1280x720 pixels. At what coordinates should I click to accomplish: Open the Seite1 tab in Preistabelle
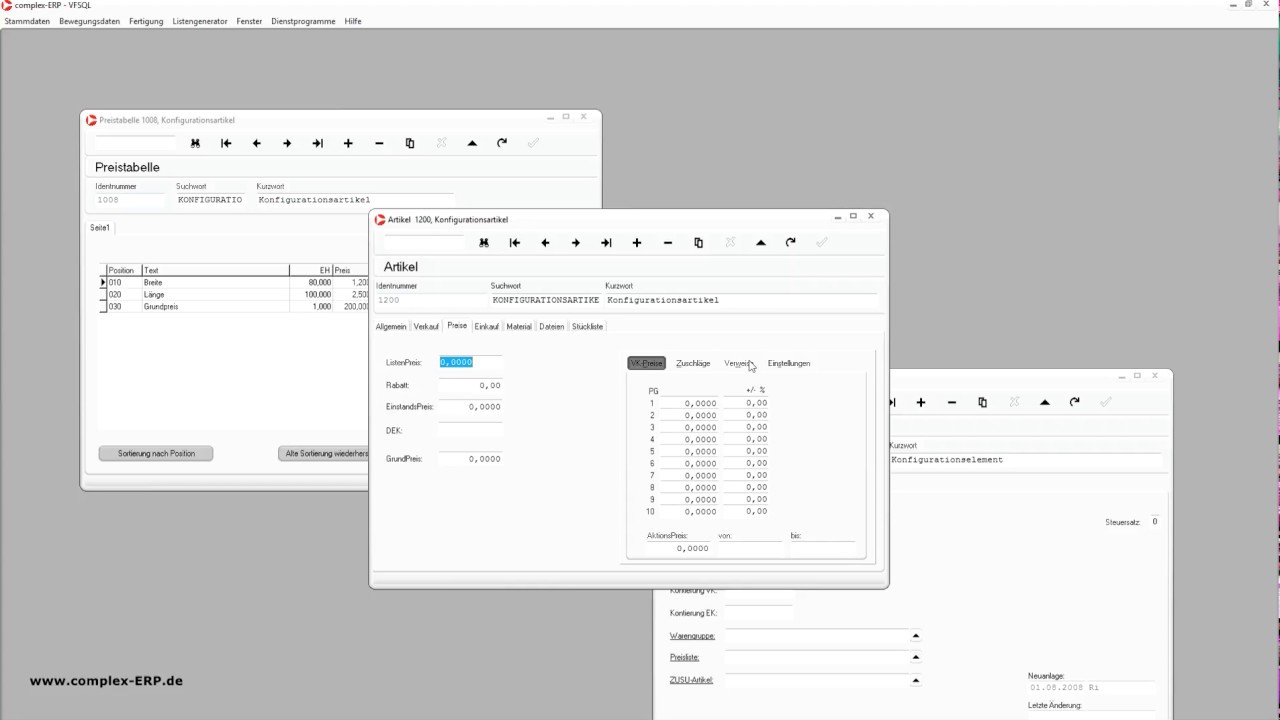click(x=100, y=228)
